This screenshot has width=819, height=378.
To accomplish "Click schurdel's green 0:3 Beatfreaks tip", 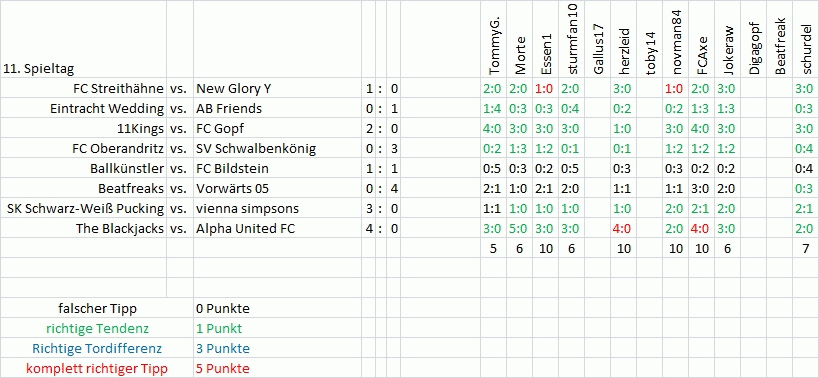I will pyautogui.click(x=805, y=188).
